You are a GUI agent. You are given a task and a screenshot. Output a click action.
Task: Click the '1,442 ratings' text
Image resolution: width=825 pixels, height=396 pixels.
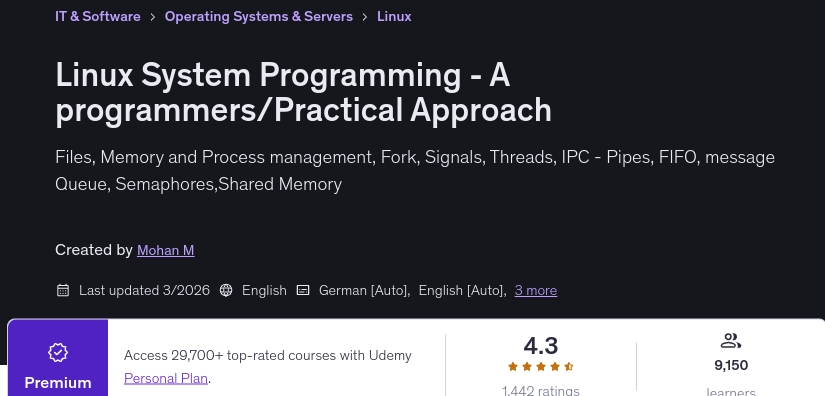[540, 390]
